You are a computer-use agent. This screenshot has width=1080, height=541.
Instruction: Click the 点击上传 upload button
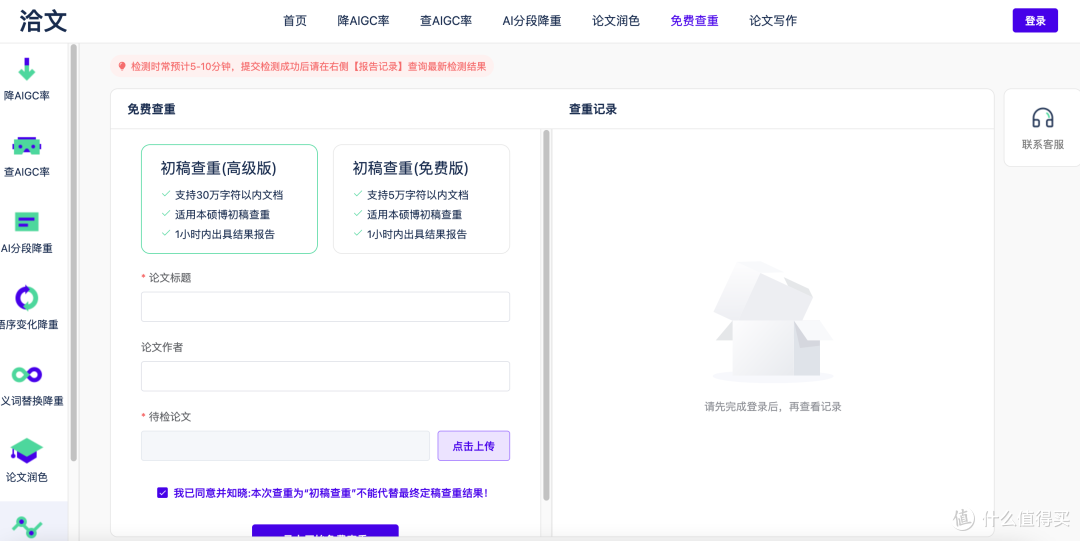tap(474, 446)
